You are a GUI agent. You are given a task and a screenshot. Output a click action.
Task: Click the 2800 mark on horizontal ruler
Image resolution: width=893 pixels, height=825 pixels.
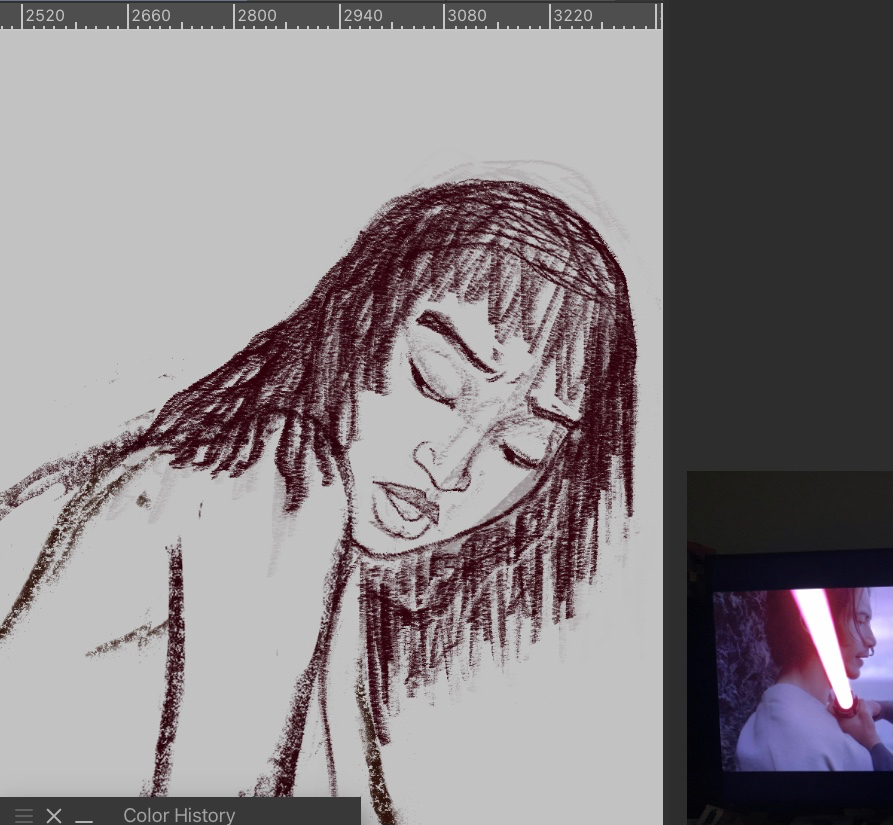[x=257, y=16]
